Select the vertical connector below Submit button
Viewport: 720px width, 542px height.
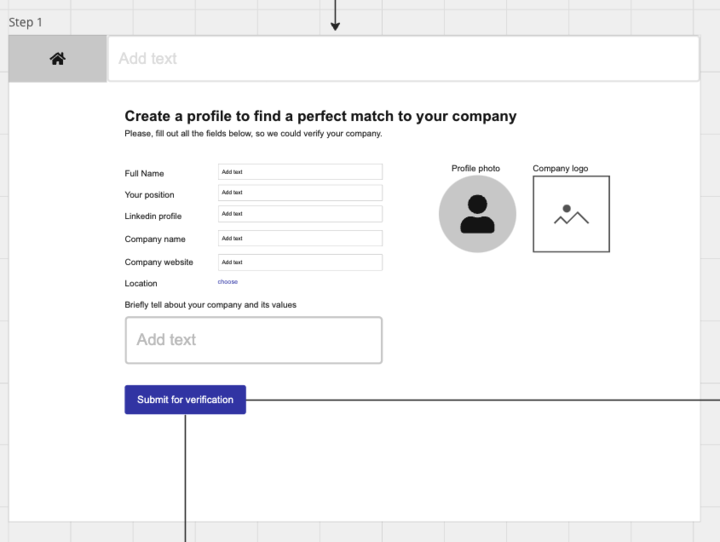(185, 478)
